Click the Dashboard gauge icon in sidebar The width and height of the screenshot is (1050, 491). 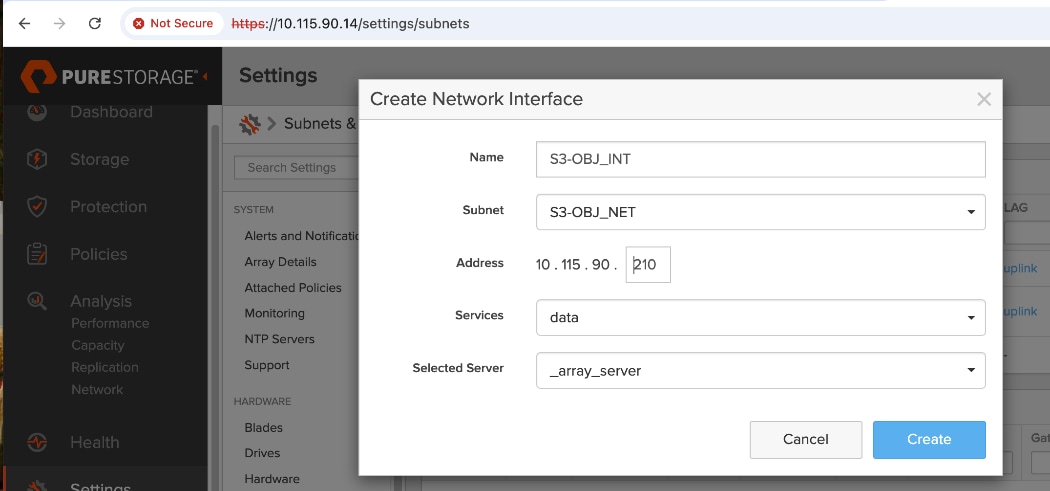point(37,112)
